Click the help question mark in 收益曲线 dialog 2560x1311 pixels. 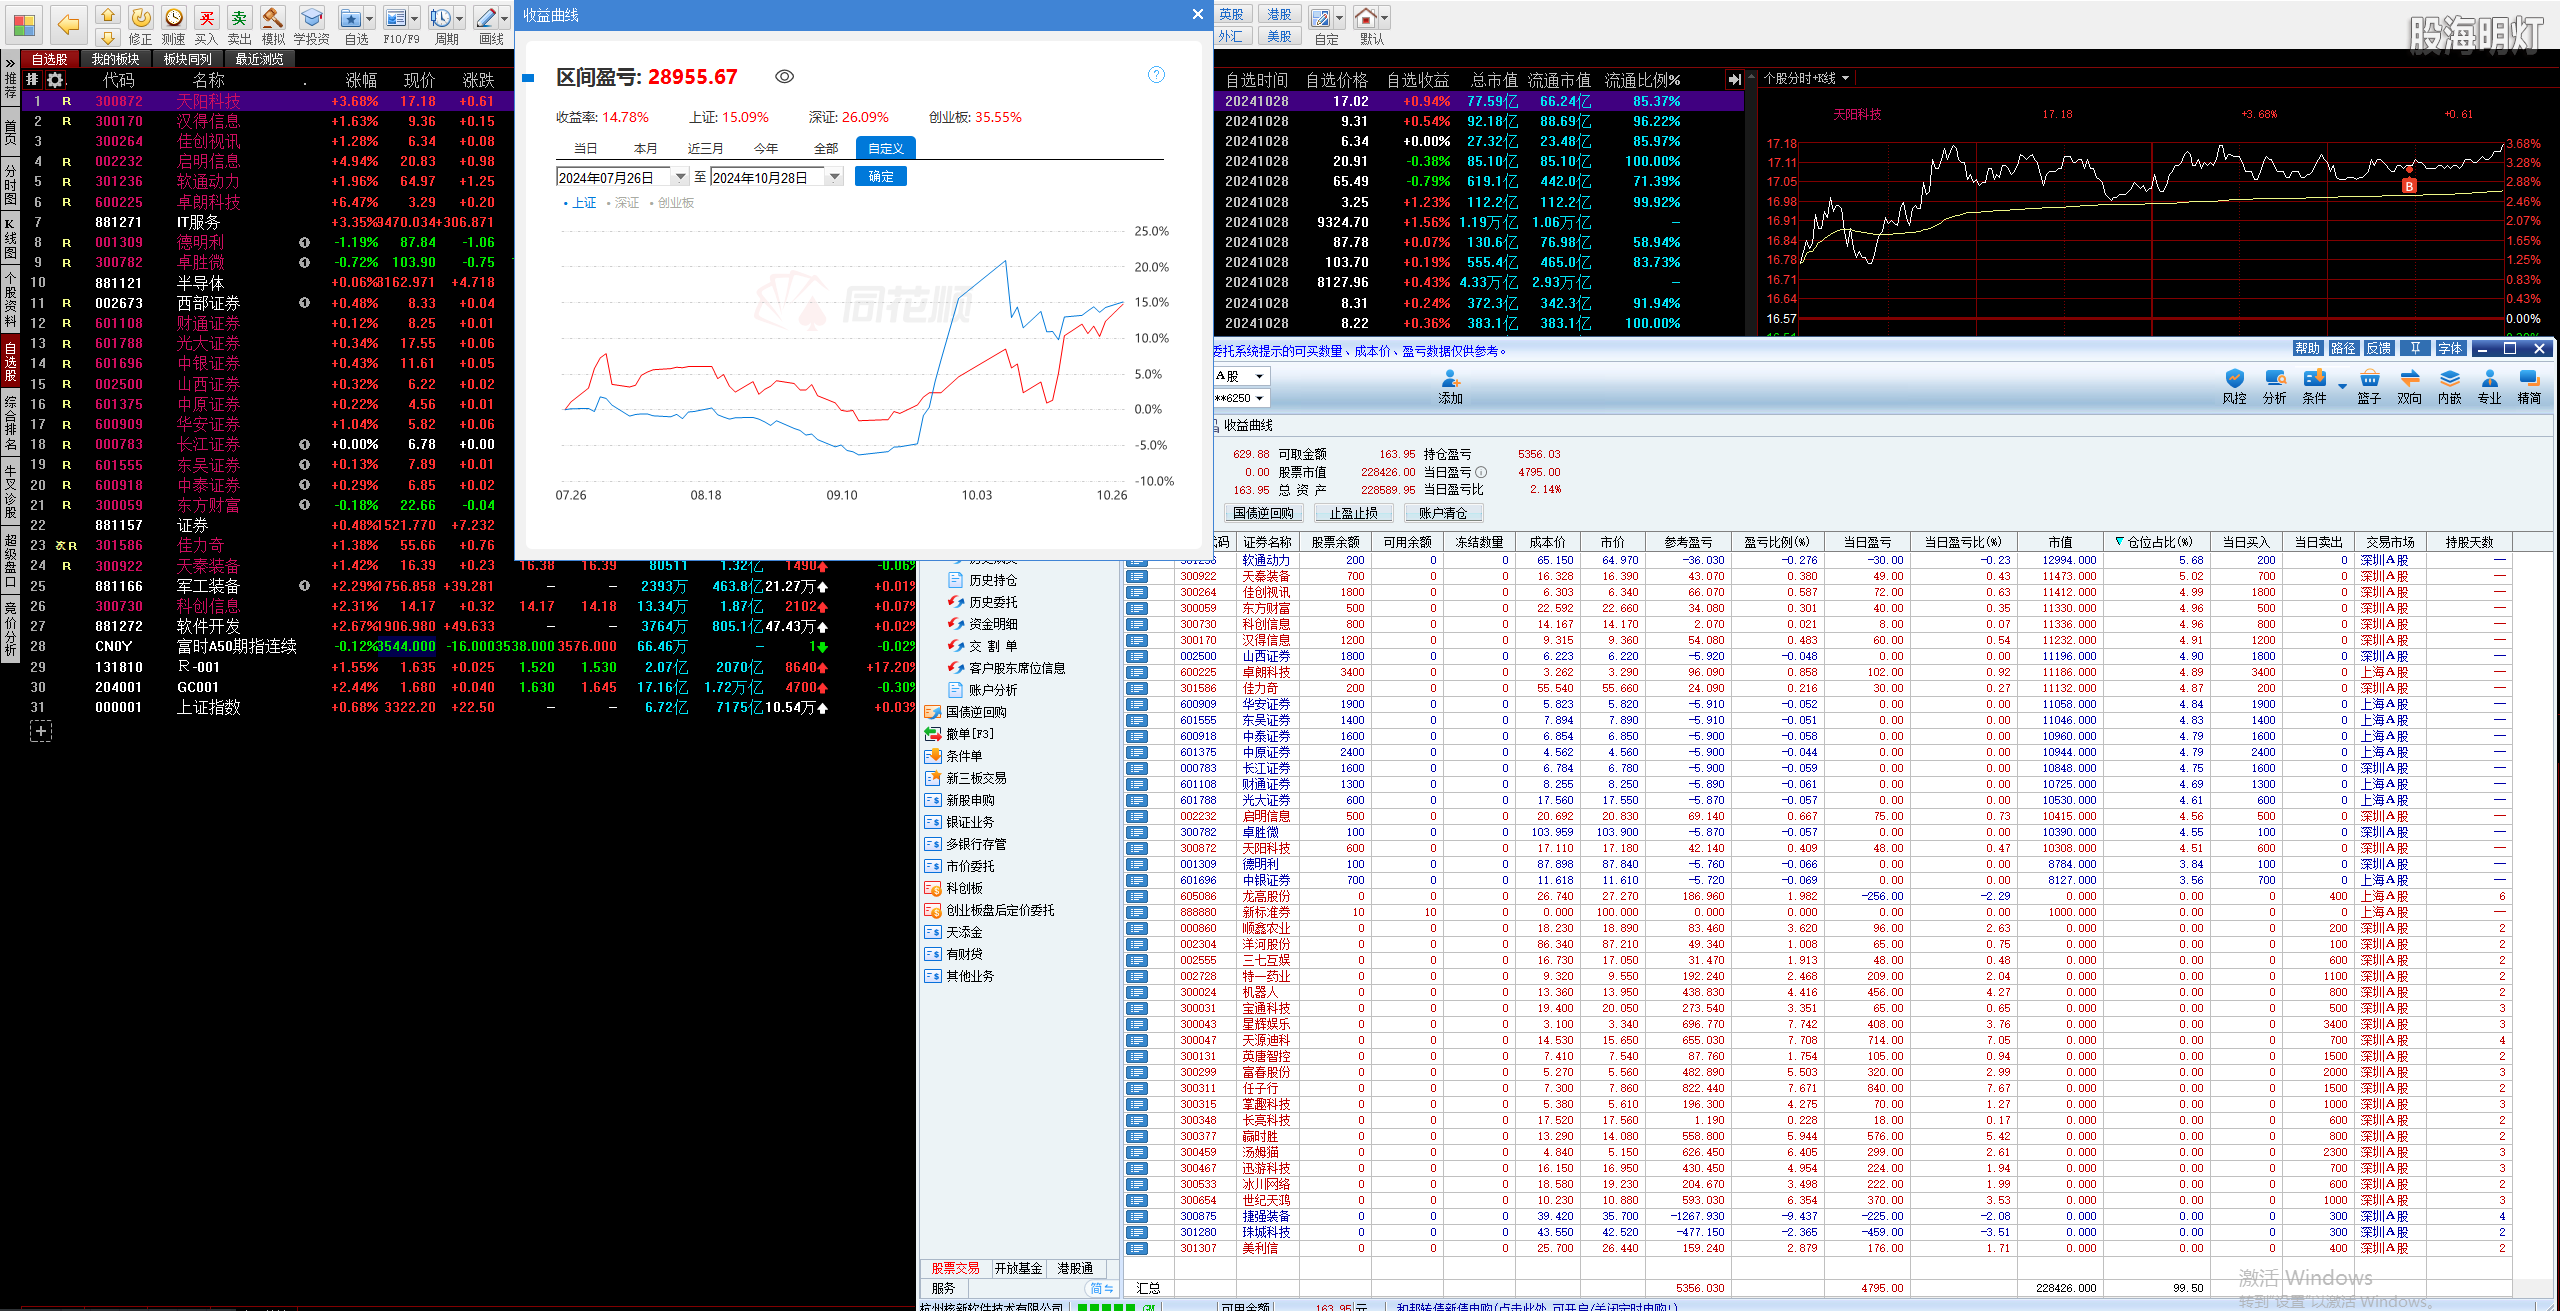(x=1156, y=75)
